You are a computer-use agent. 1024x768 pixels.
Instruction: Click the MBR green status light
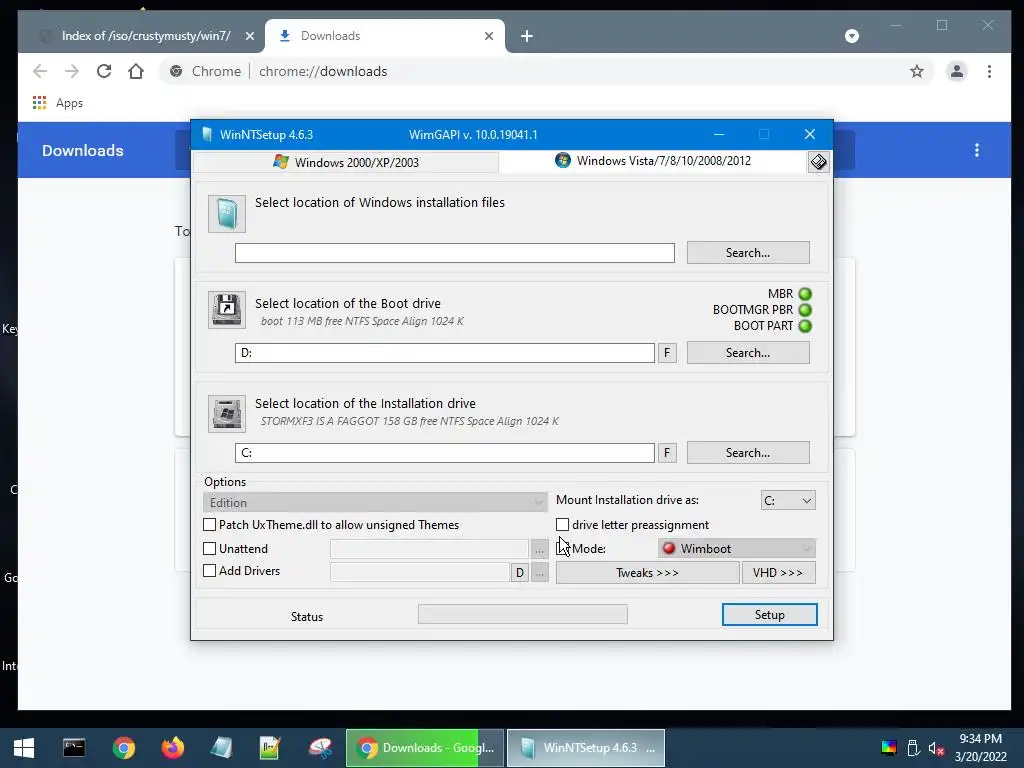(x=805, y=294)
